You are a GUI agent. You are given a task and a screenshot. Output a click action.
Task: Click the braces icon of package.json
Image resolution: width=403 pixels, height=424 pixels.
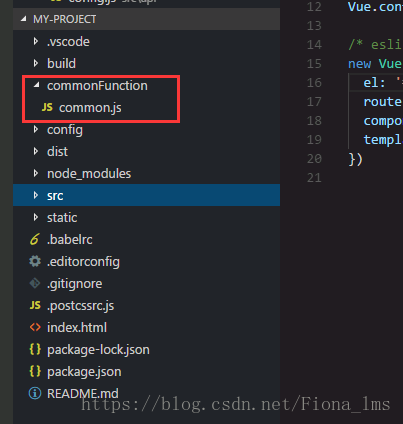[35, 371]
